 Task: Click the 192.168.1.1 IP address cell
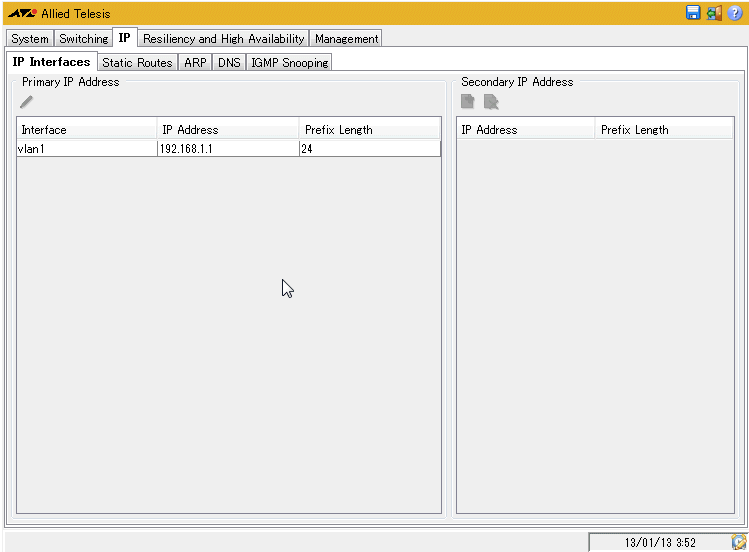[227, 149]
